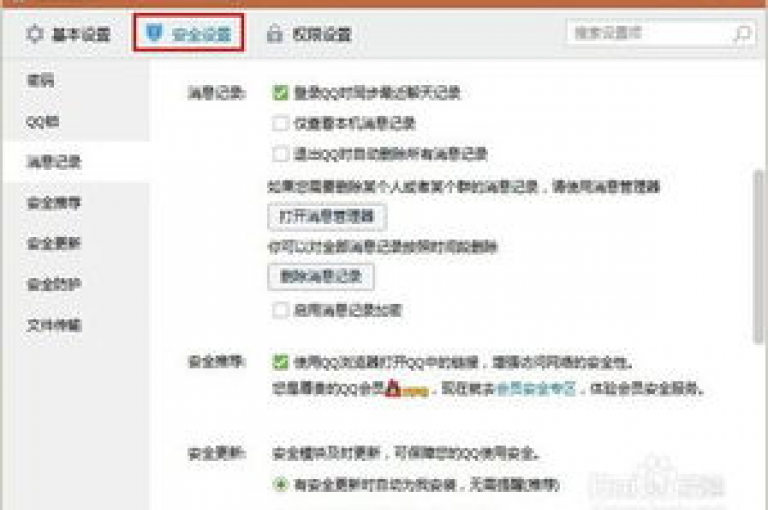Click the gear icon for 基本设置
The image size is (768, 510).
[x=34, y=34]
